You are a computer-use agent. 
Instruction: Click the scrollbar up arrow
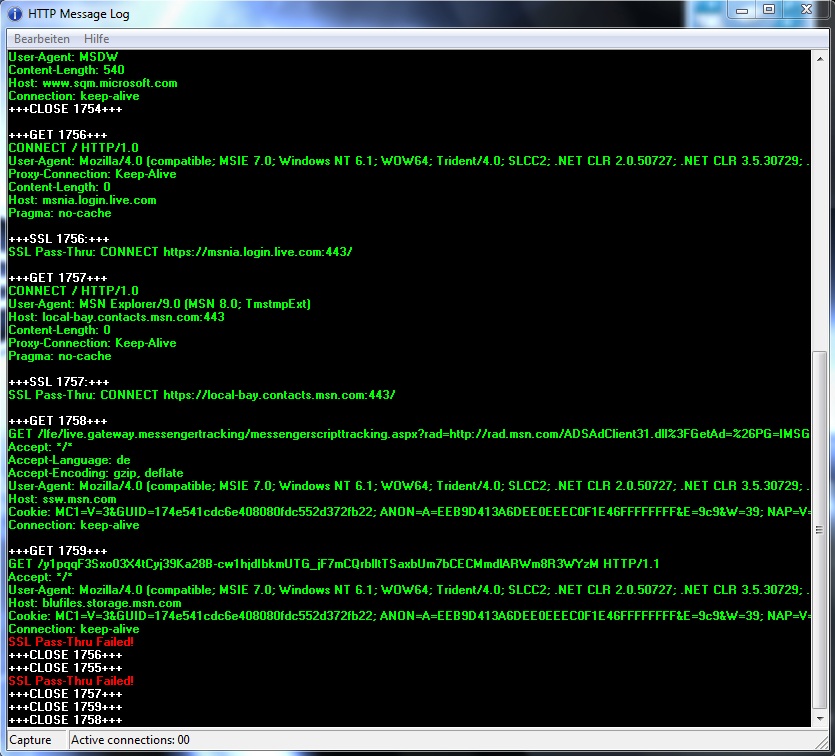point(820,59)
